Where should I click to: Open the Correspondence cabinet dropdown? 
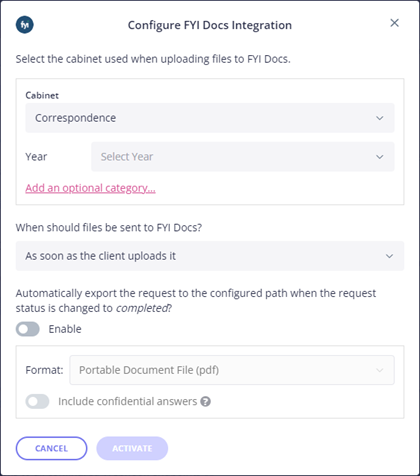(x=210, y=118)
